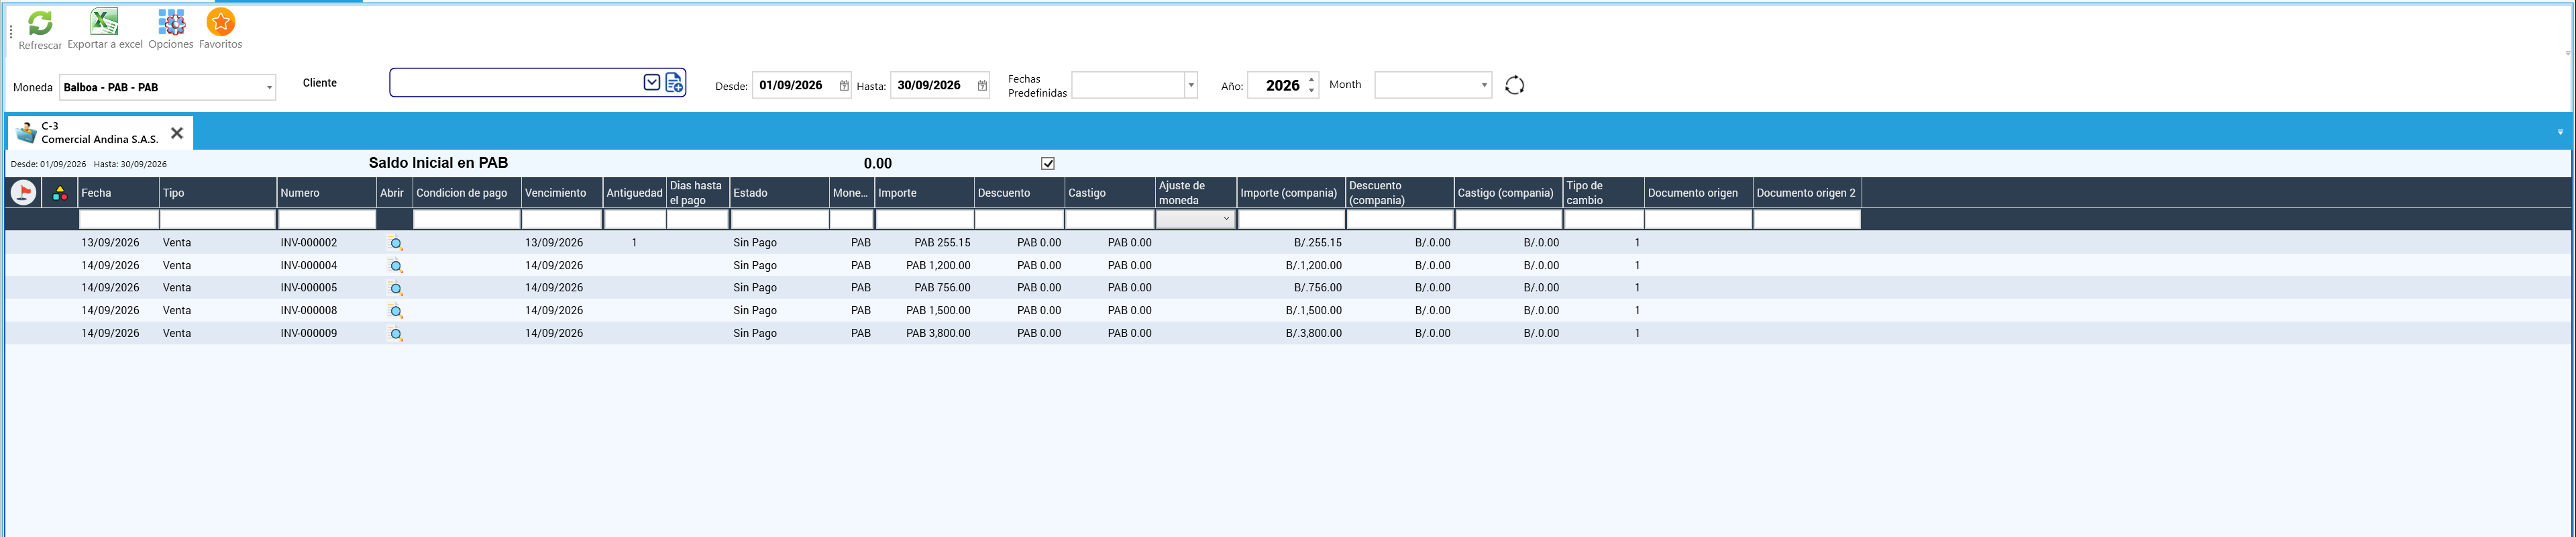The image size is (2576, 537).
Task: Expand the Moneda currency dropdown
Action: pyautogui.click(x=269, y=87)
